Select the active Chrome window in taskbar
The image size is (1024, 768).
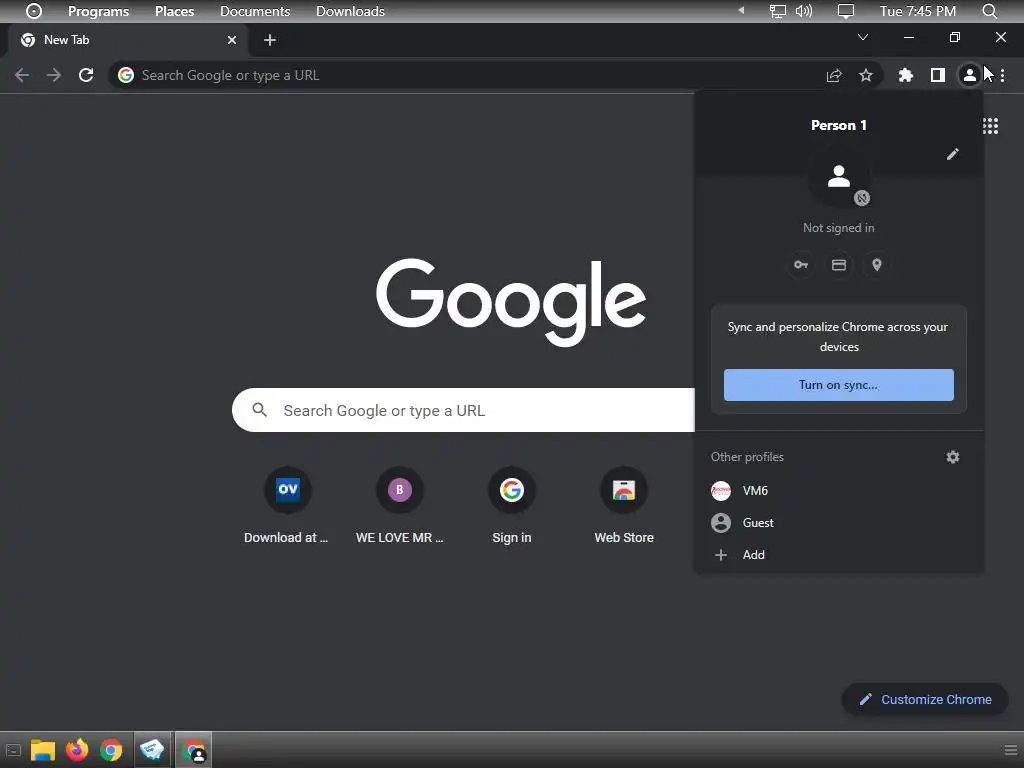pos(193,750)
